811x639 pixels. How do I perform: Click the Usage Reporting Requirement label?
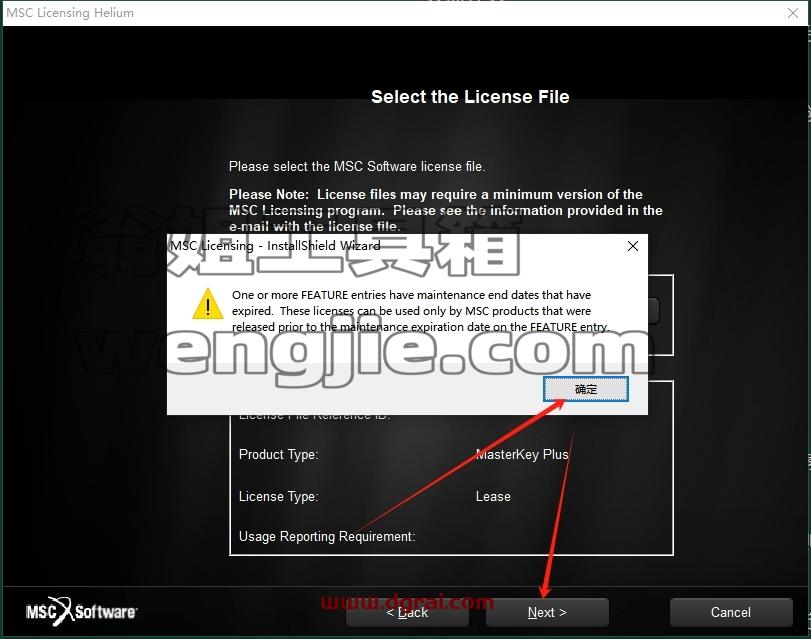point(327,537)
